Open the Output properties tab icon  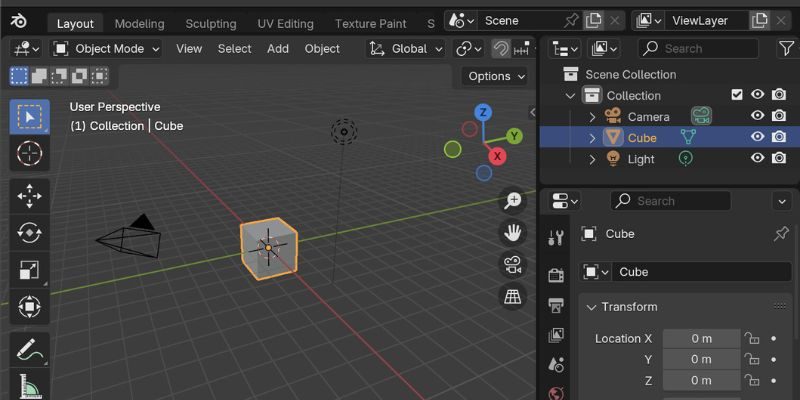pos(556,305)
